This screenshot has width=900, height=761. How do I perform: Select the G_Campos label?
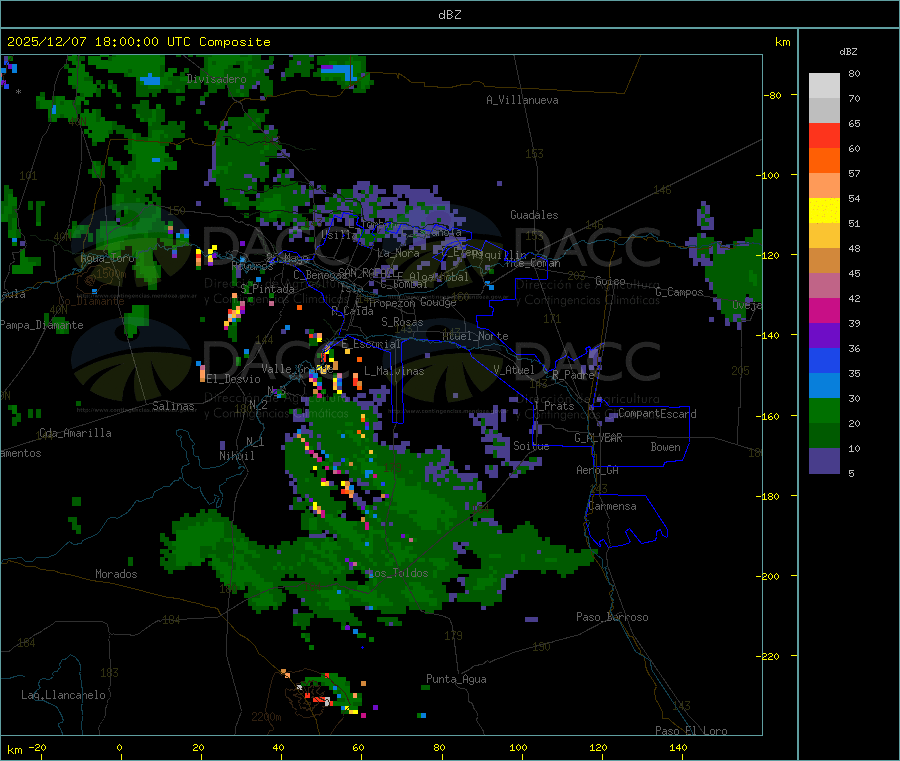click(x=680, y=292)
